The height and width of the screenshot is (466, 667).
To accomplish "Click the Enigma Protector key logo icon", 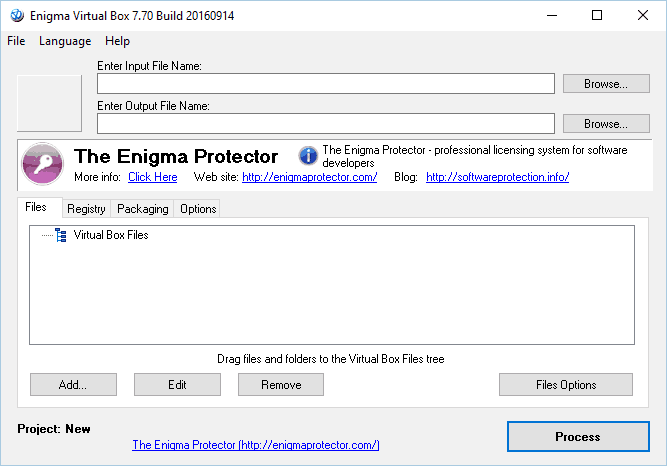I will [42, 164].
